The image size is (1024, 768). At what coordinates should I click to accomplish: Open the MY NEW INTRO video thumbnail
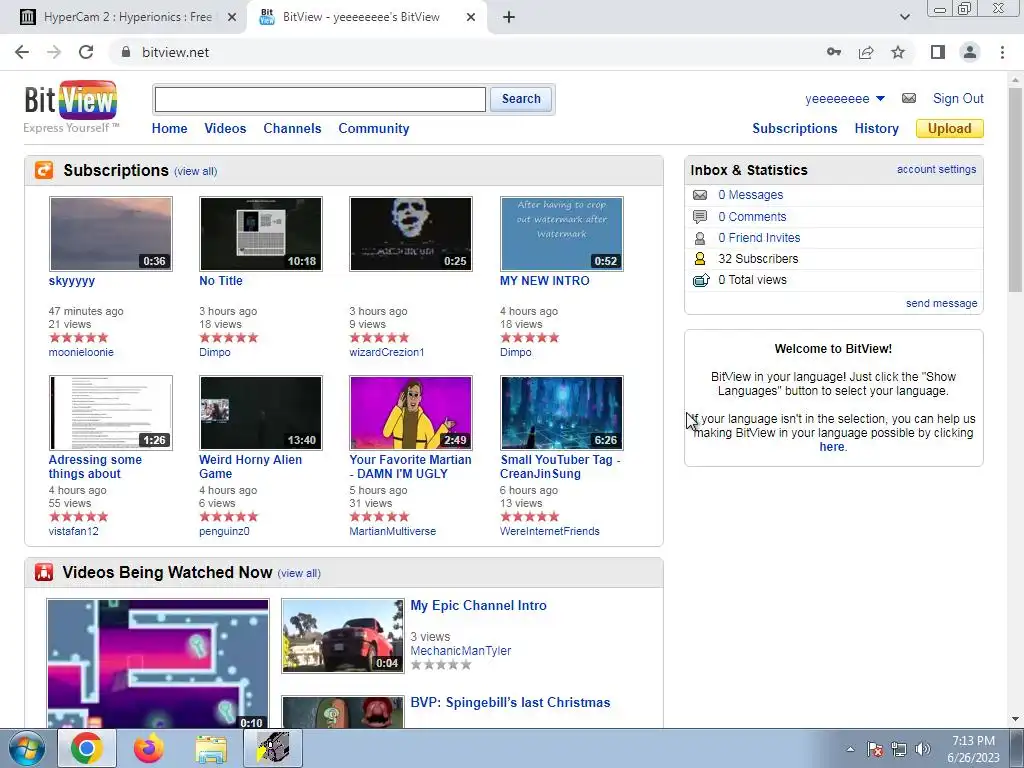pos(562,234)
